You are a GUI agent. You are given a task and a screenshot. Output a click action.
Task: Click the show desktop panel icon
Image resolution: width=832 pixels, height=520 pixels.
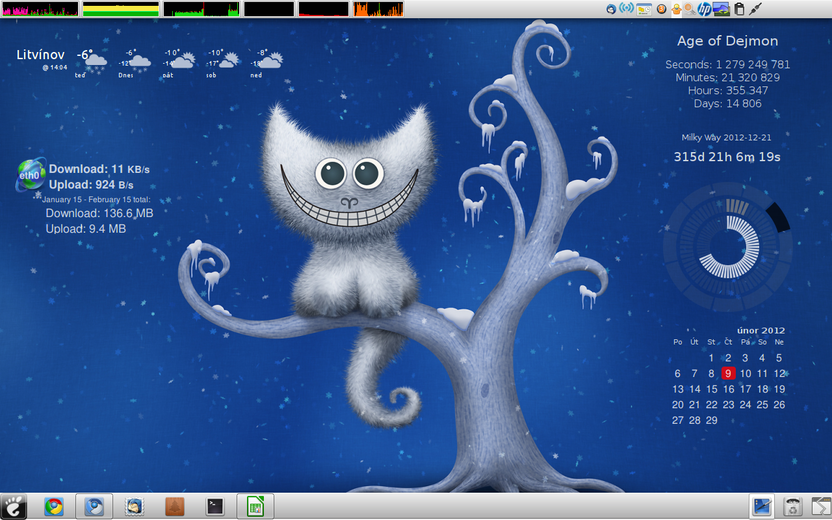click(x=762, y=507)
